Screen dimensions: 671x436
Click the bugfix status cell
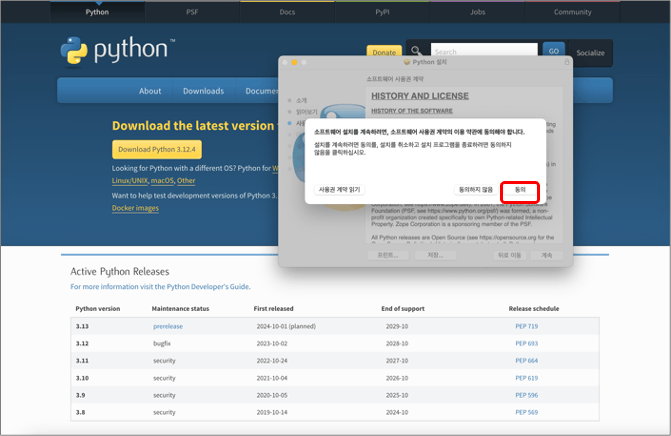tap(162, 343)
